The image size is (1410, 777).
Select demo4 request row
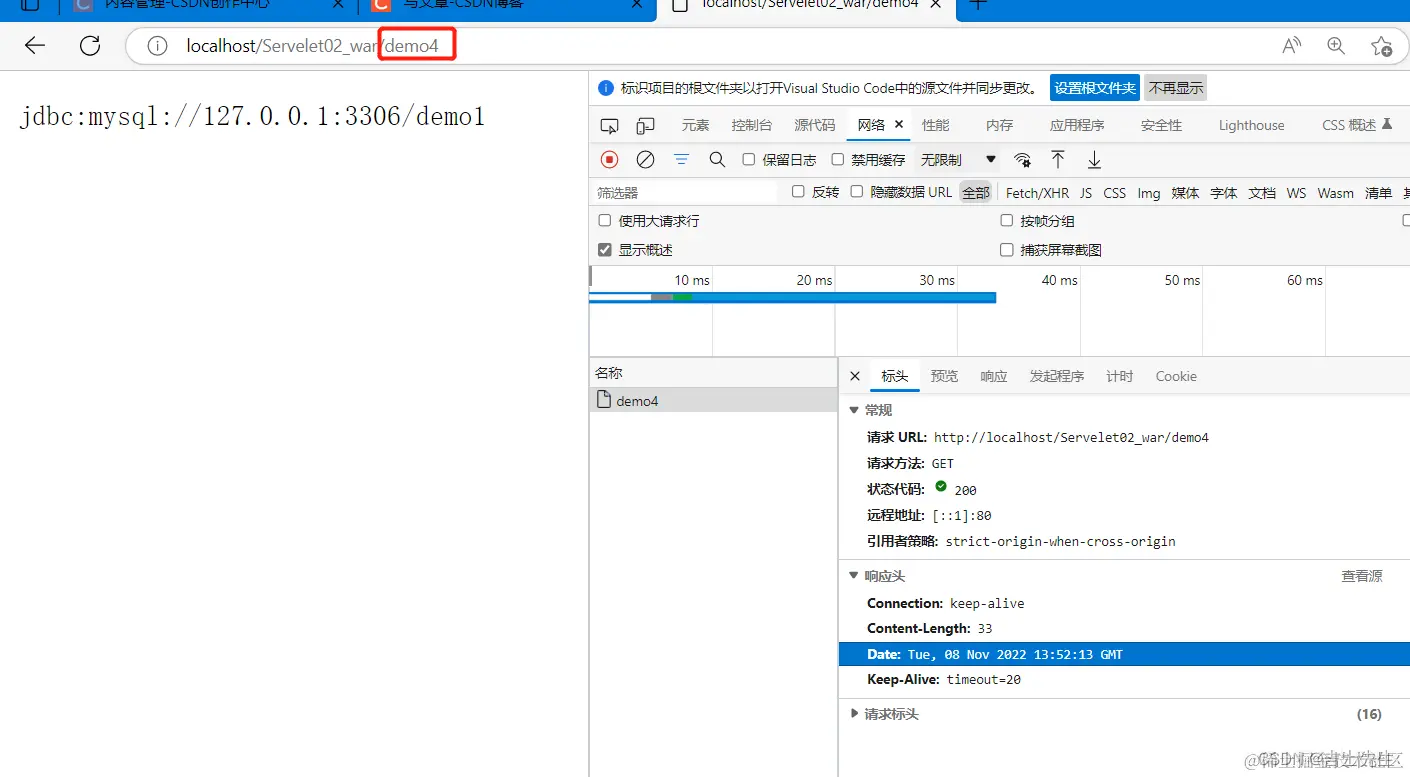[x=713, y=400]
